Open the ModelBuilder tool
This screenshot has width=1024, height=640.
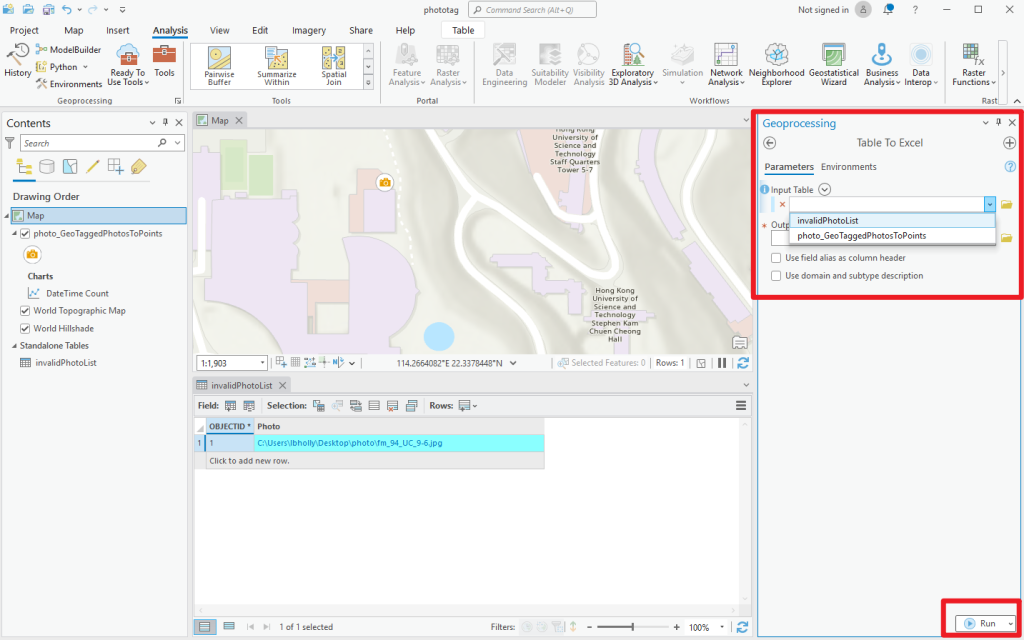pos(69,50)
